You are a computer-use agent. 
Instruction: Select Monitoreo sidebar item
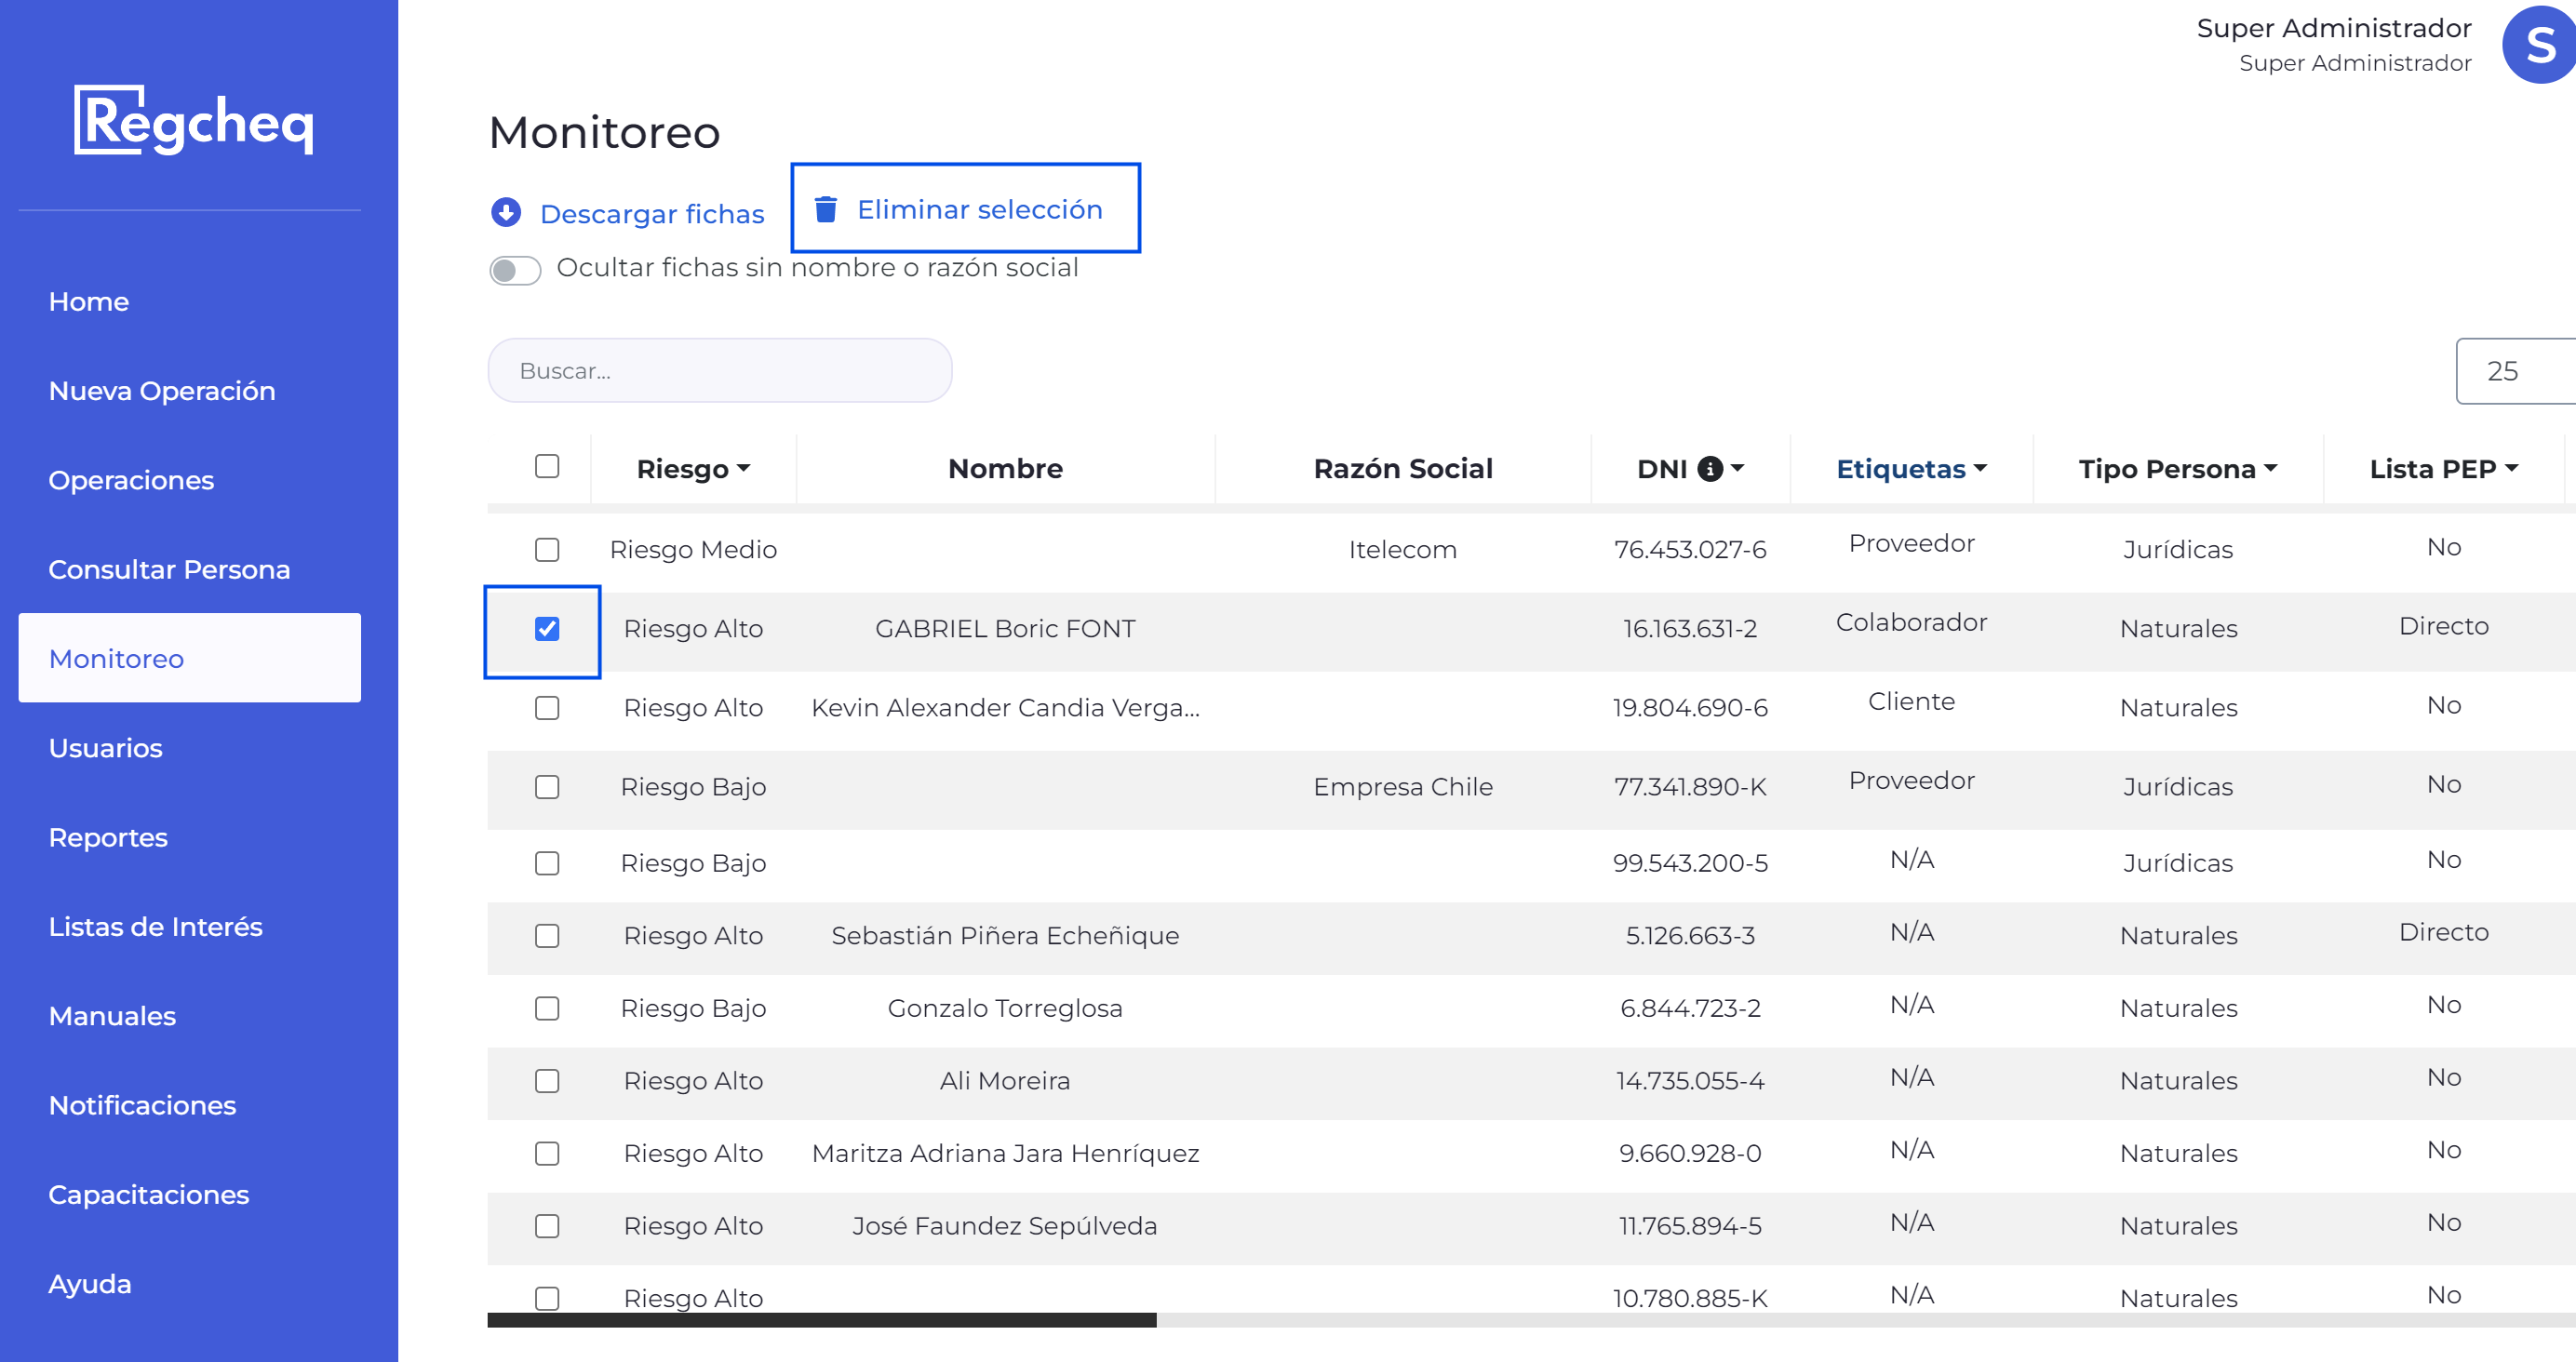[x=189, y=658]
